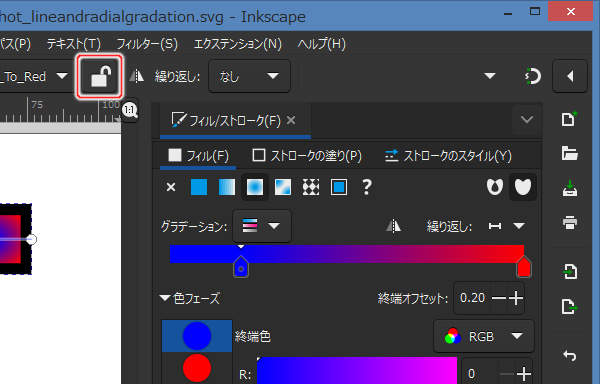The width and height of the screenshot is (600, 384).
Task: Expand the dock panel chevron menu
Action: click(x=527, y=120)
